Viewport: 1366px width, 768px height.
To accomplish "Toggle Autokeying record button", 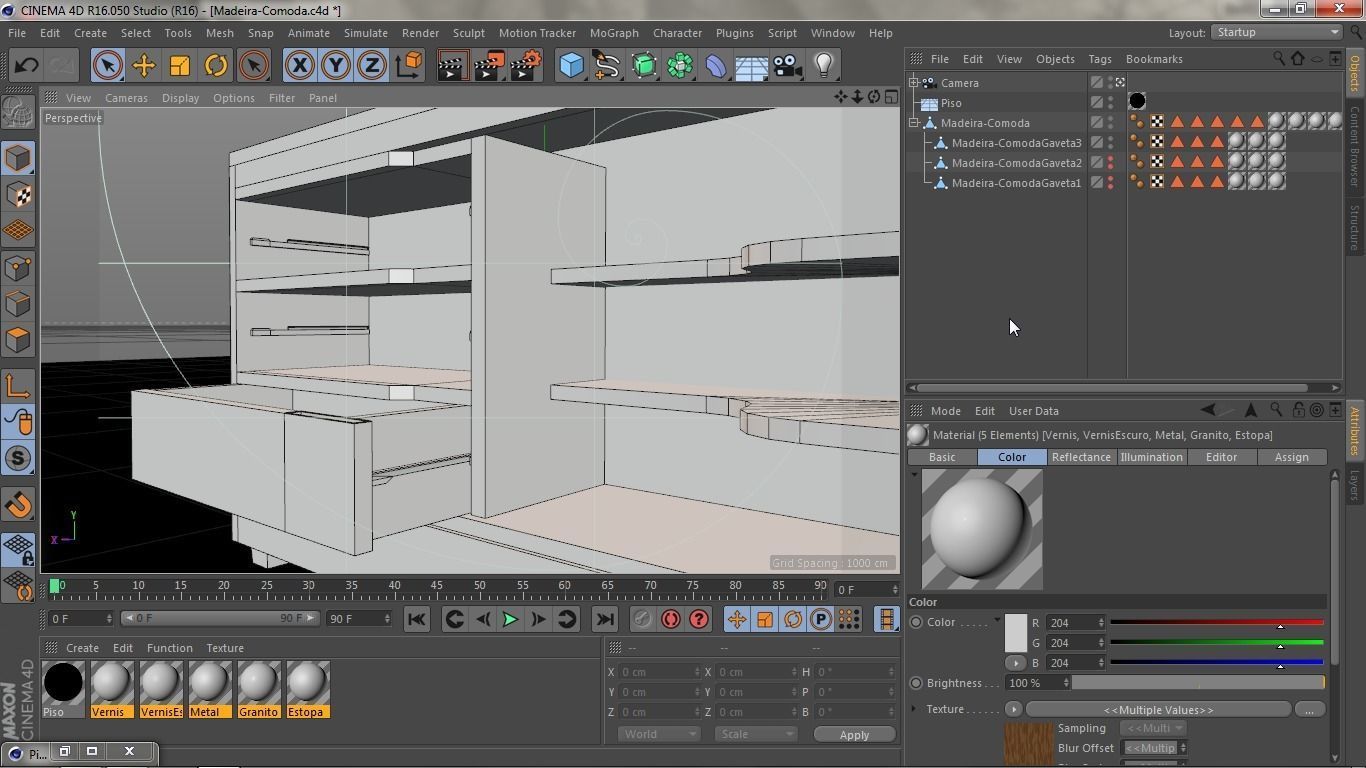I will [x=670, y=619].
